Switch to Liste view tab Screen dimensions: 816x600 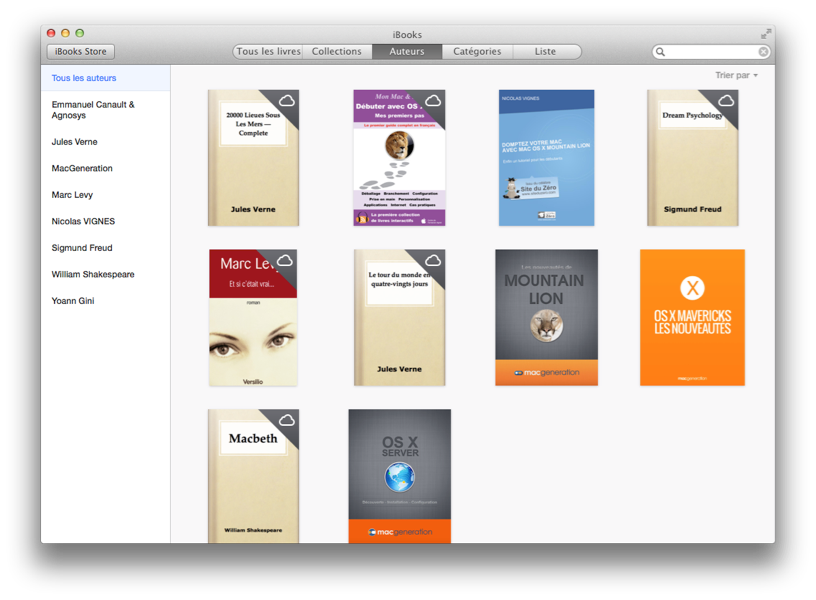tap(546, 52)
